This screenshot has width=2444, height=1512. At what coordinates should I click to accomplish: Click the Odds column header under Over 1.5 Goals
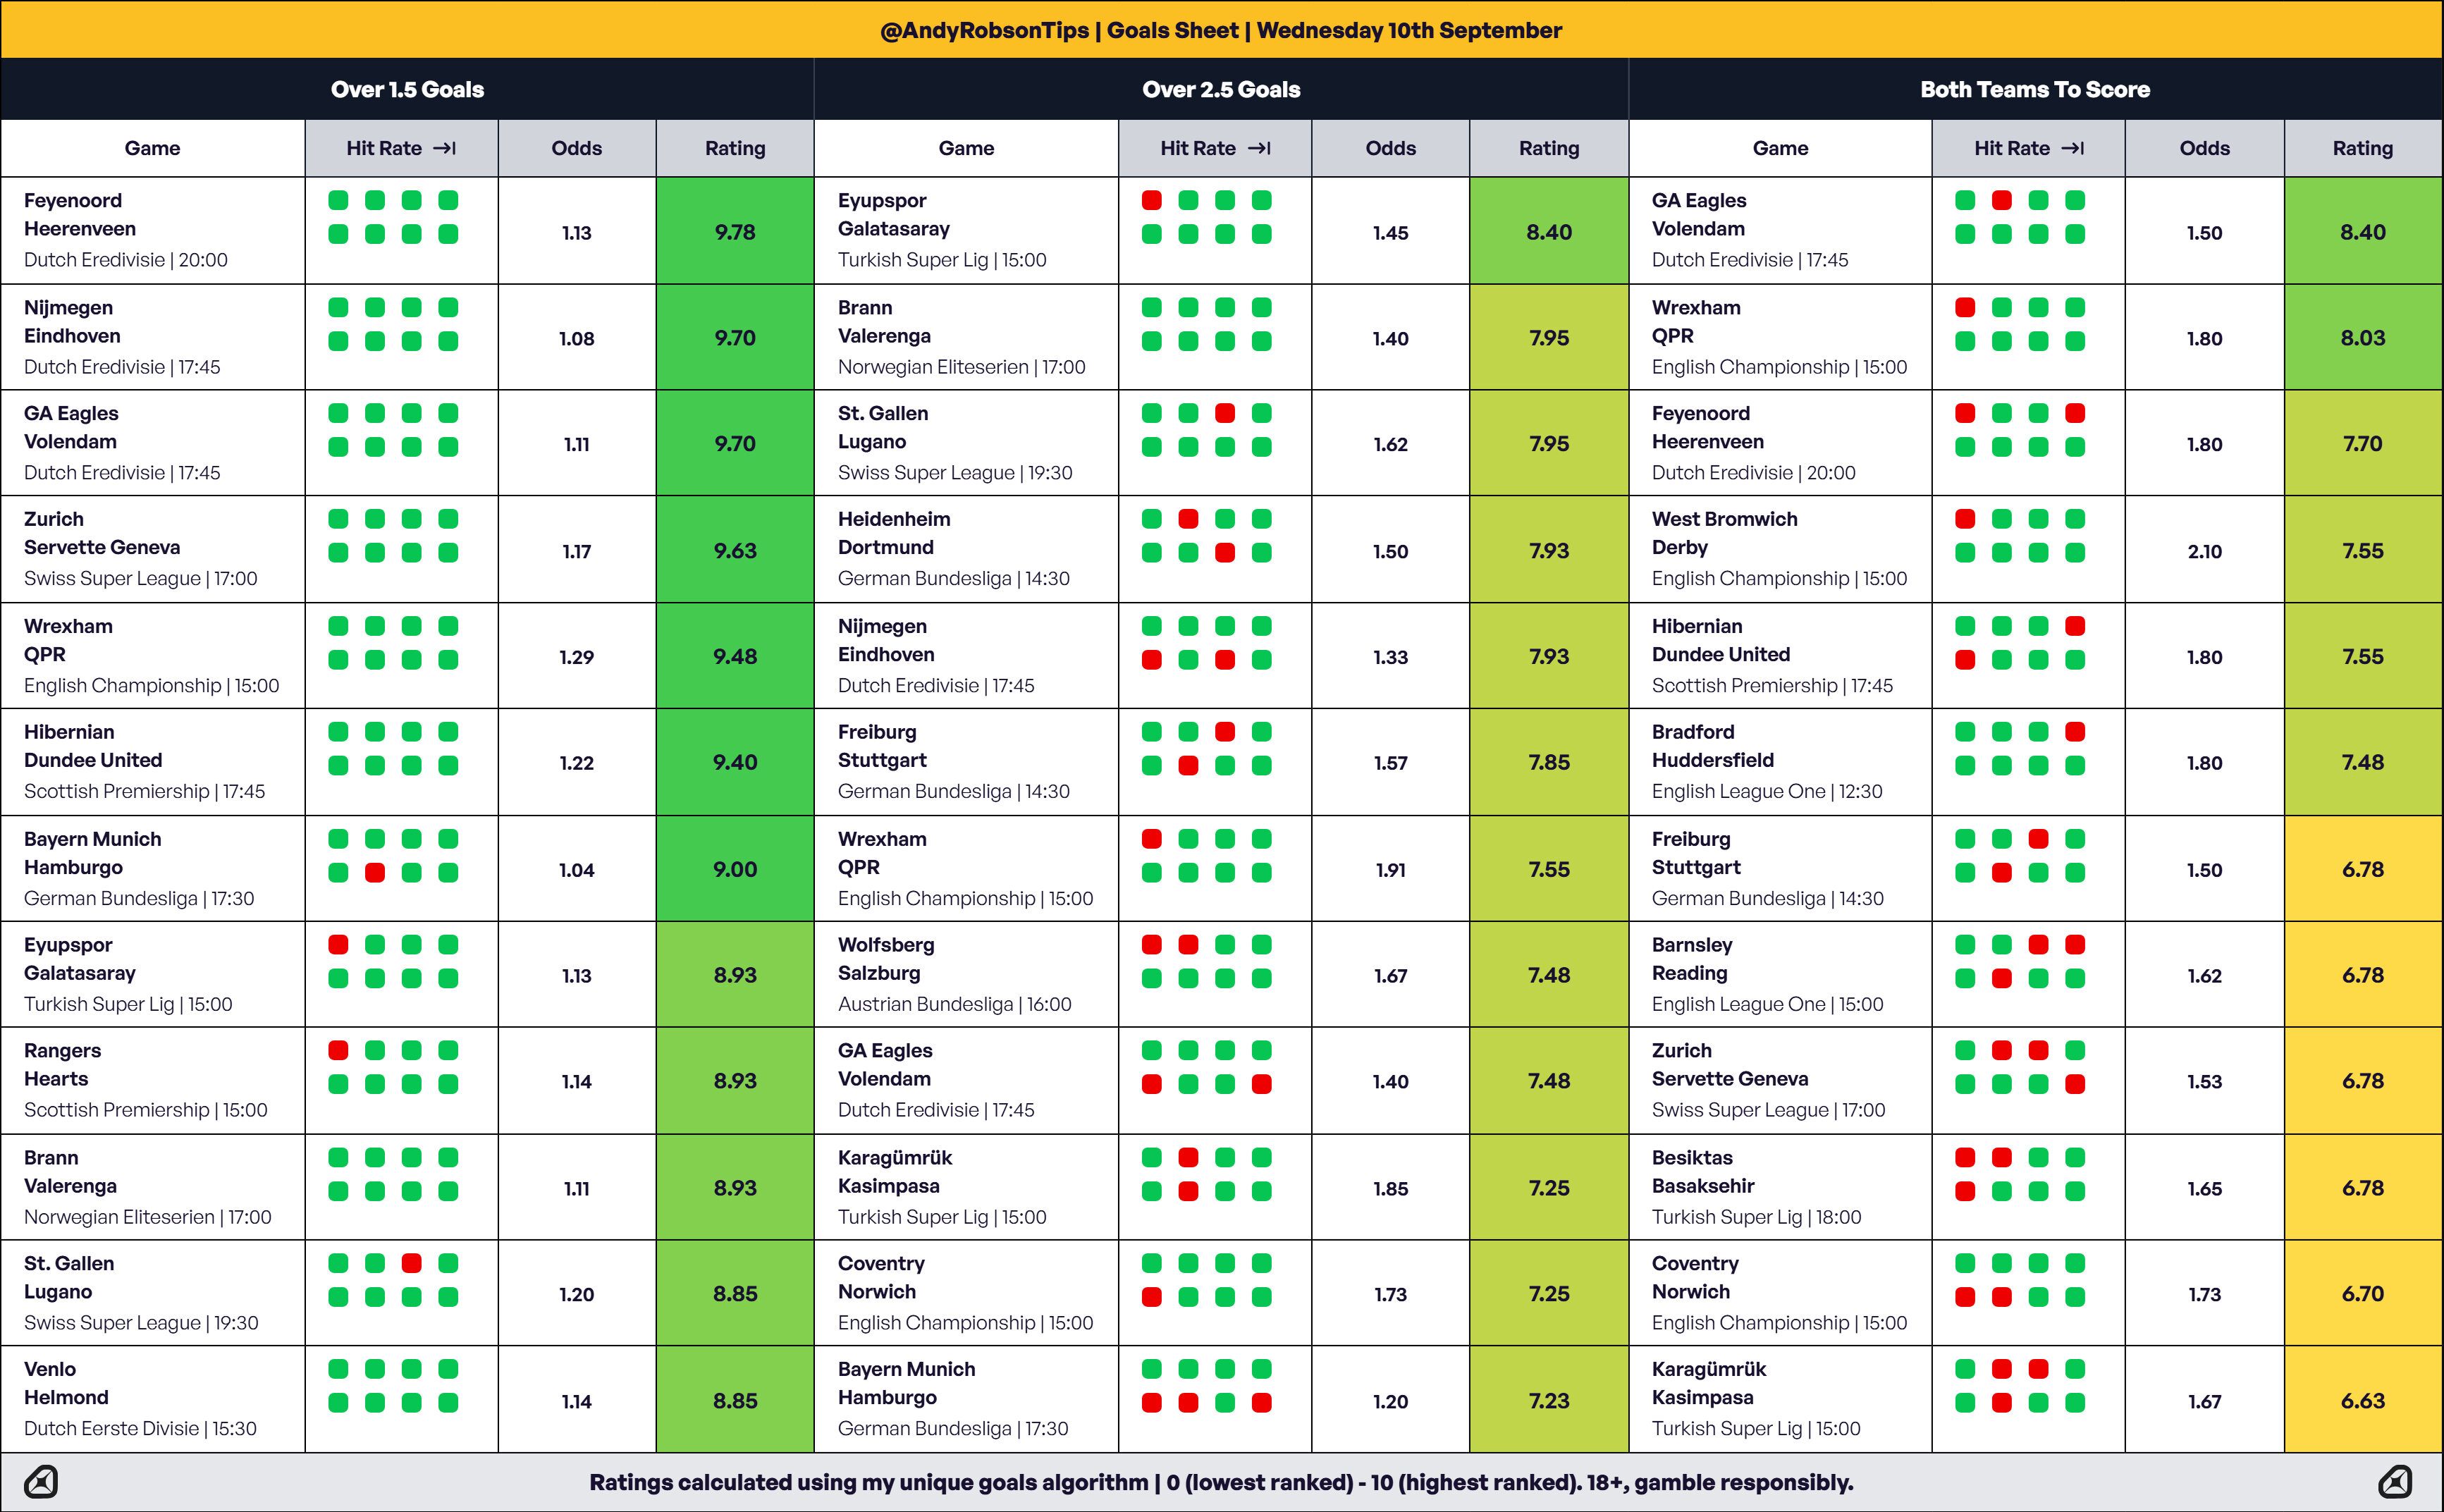[x=577, y=148]
